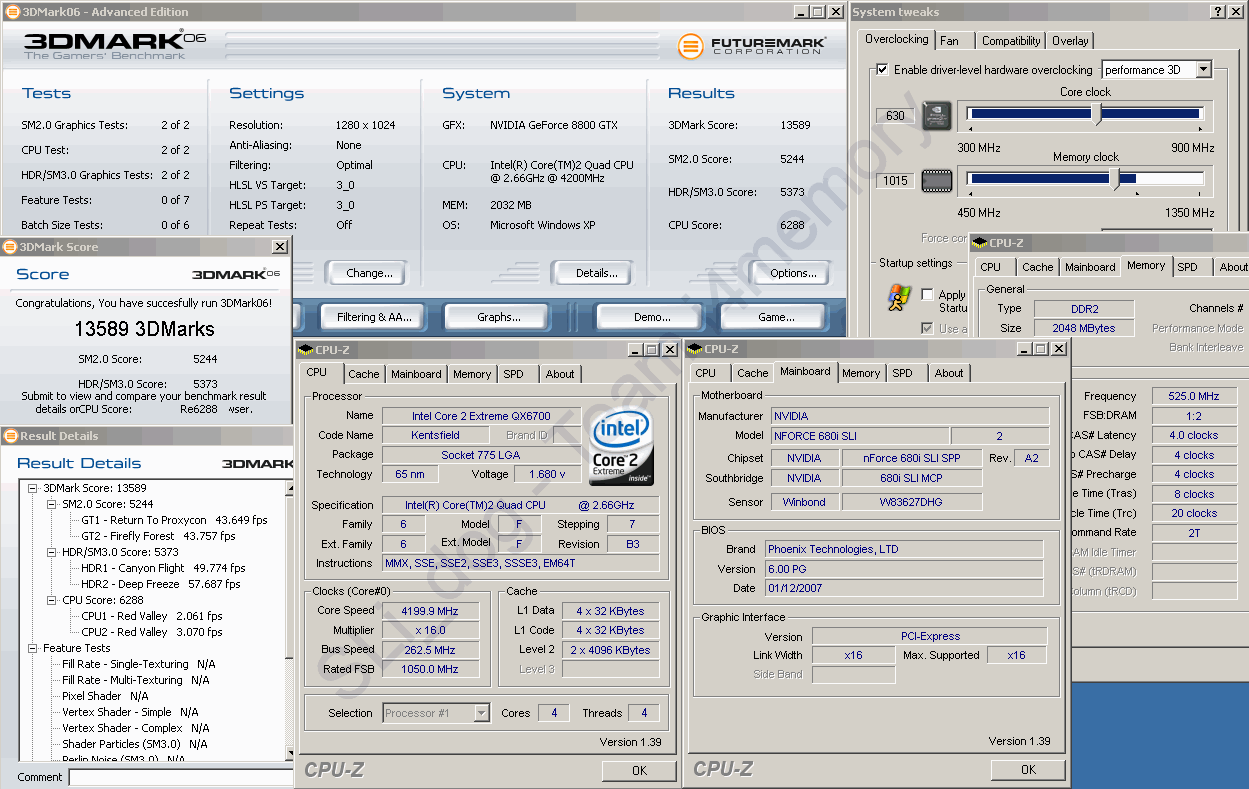1249x789 pixels.
Task: Collapse the 3DMark Score: 13589 tree node
Action: tap(33, 488)
